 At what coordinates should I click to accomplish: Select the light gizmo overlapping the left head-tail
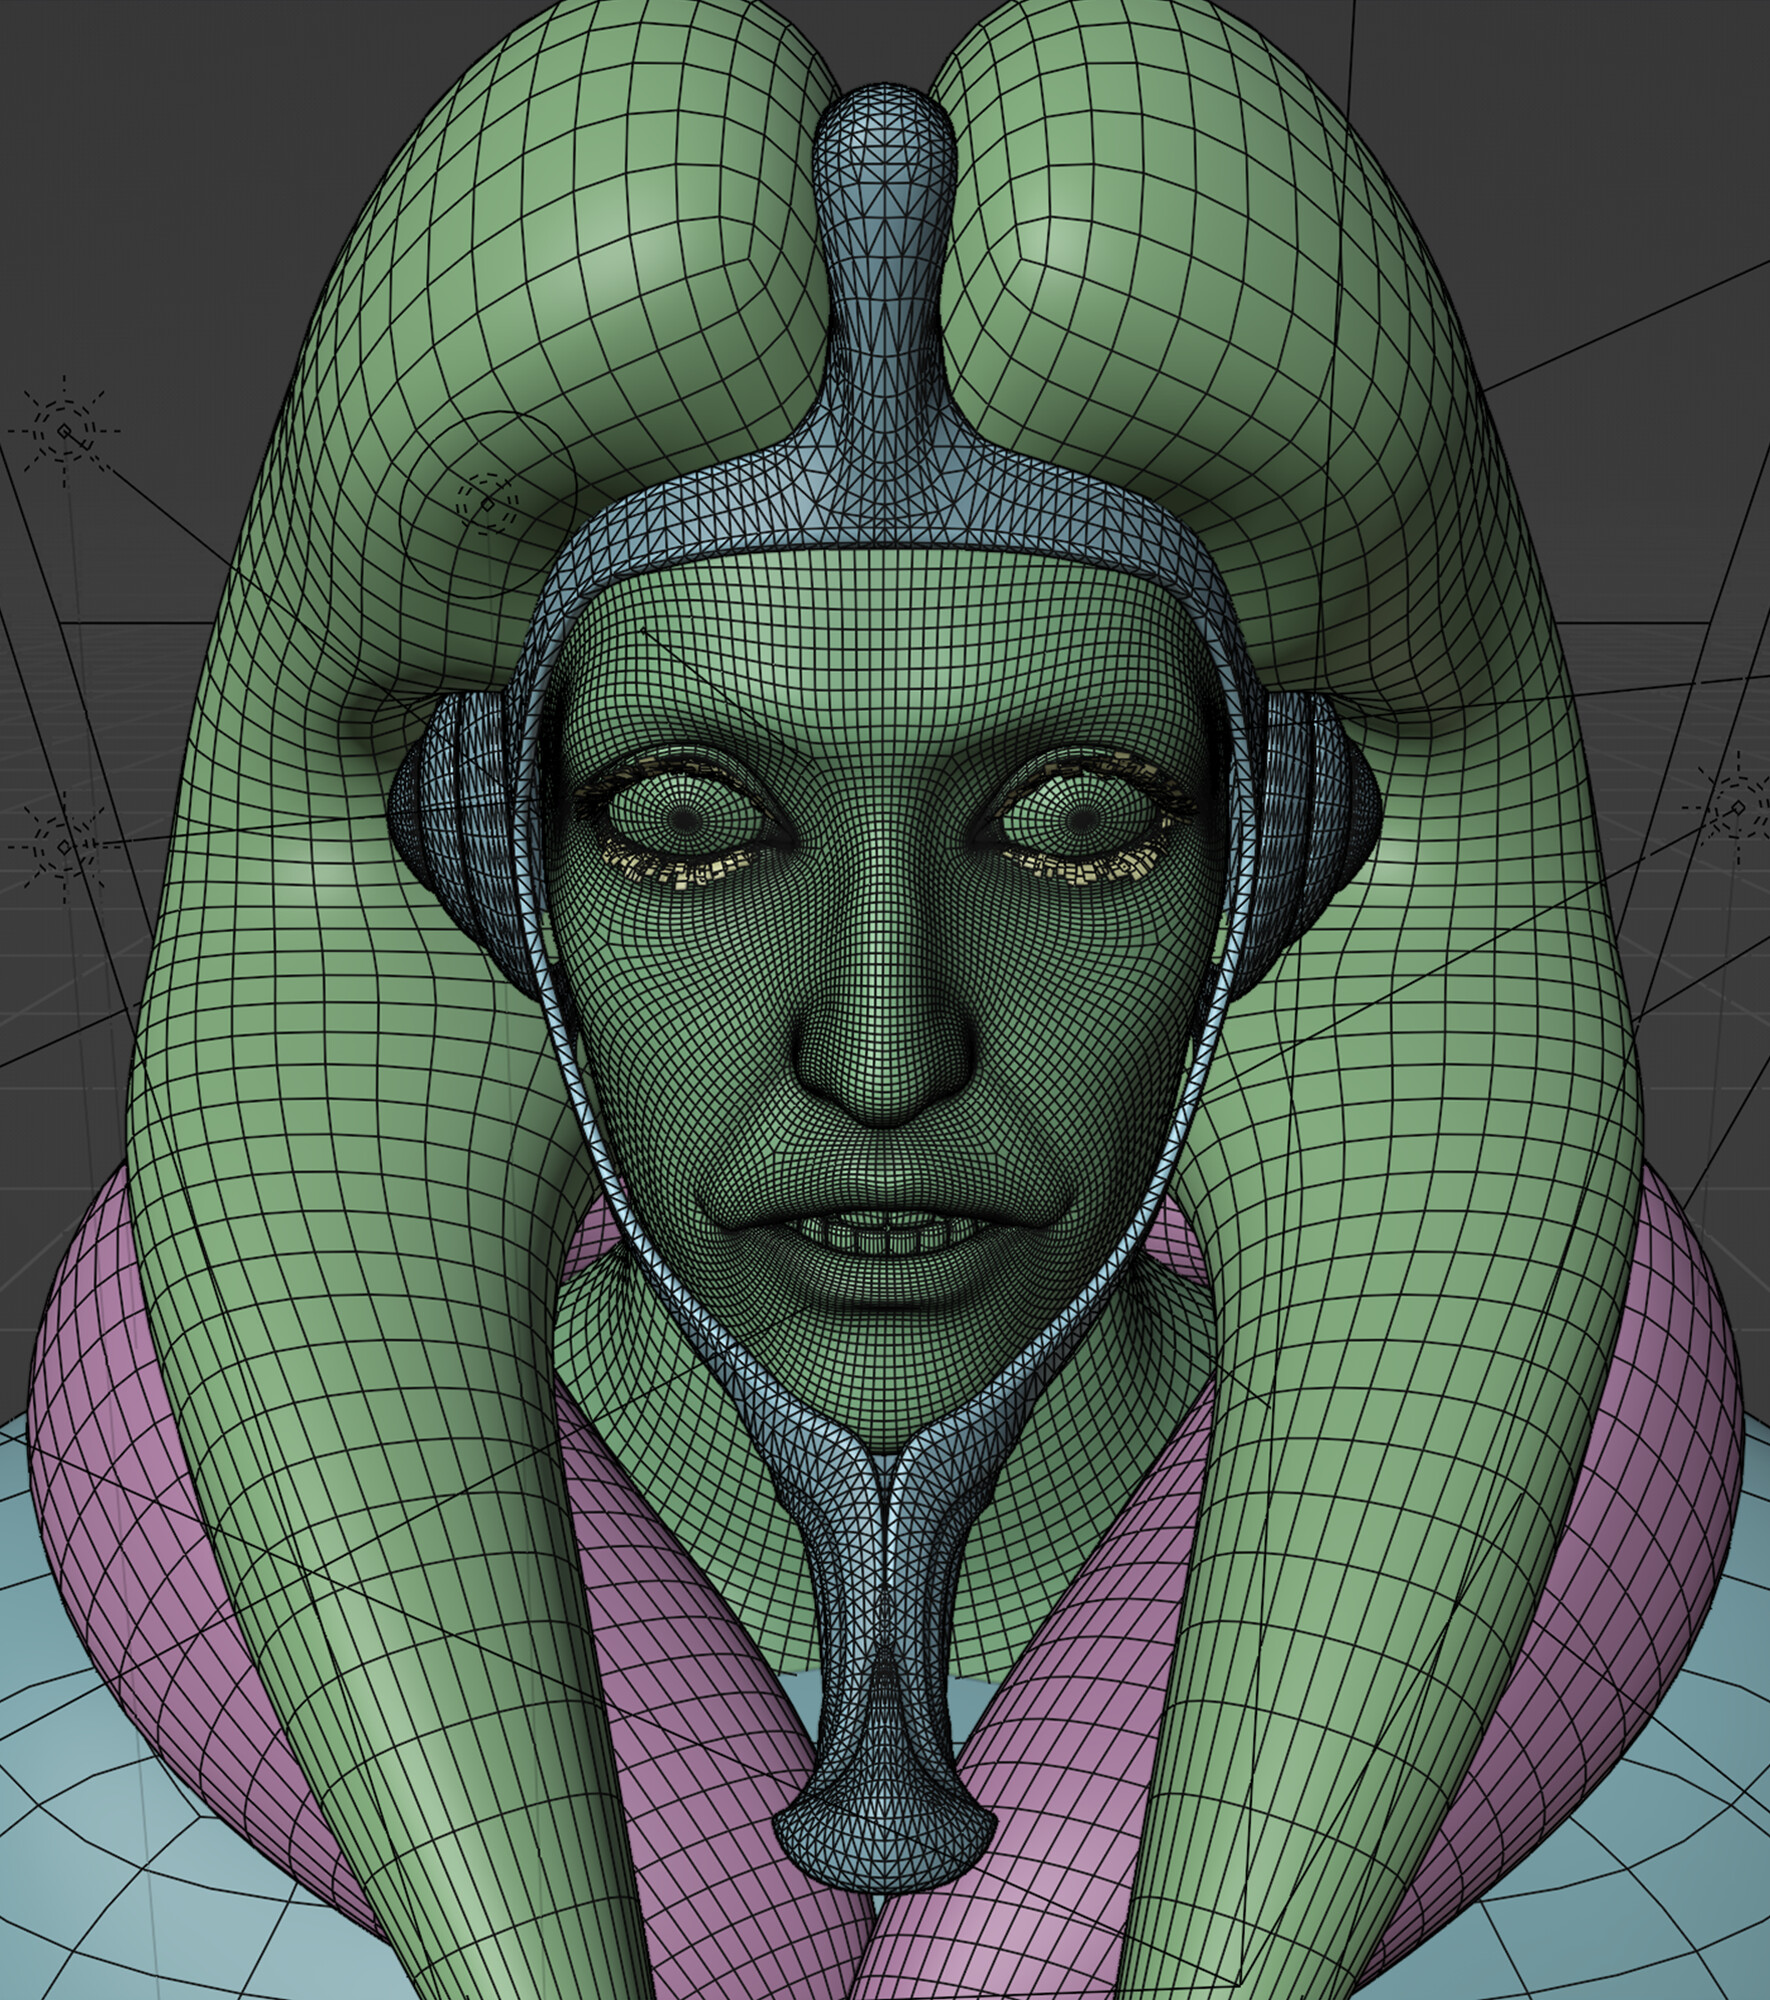point(488,502)
